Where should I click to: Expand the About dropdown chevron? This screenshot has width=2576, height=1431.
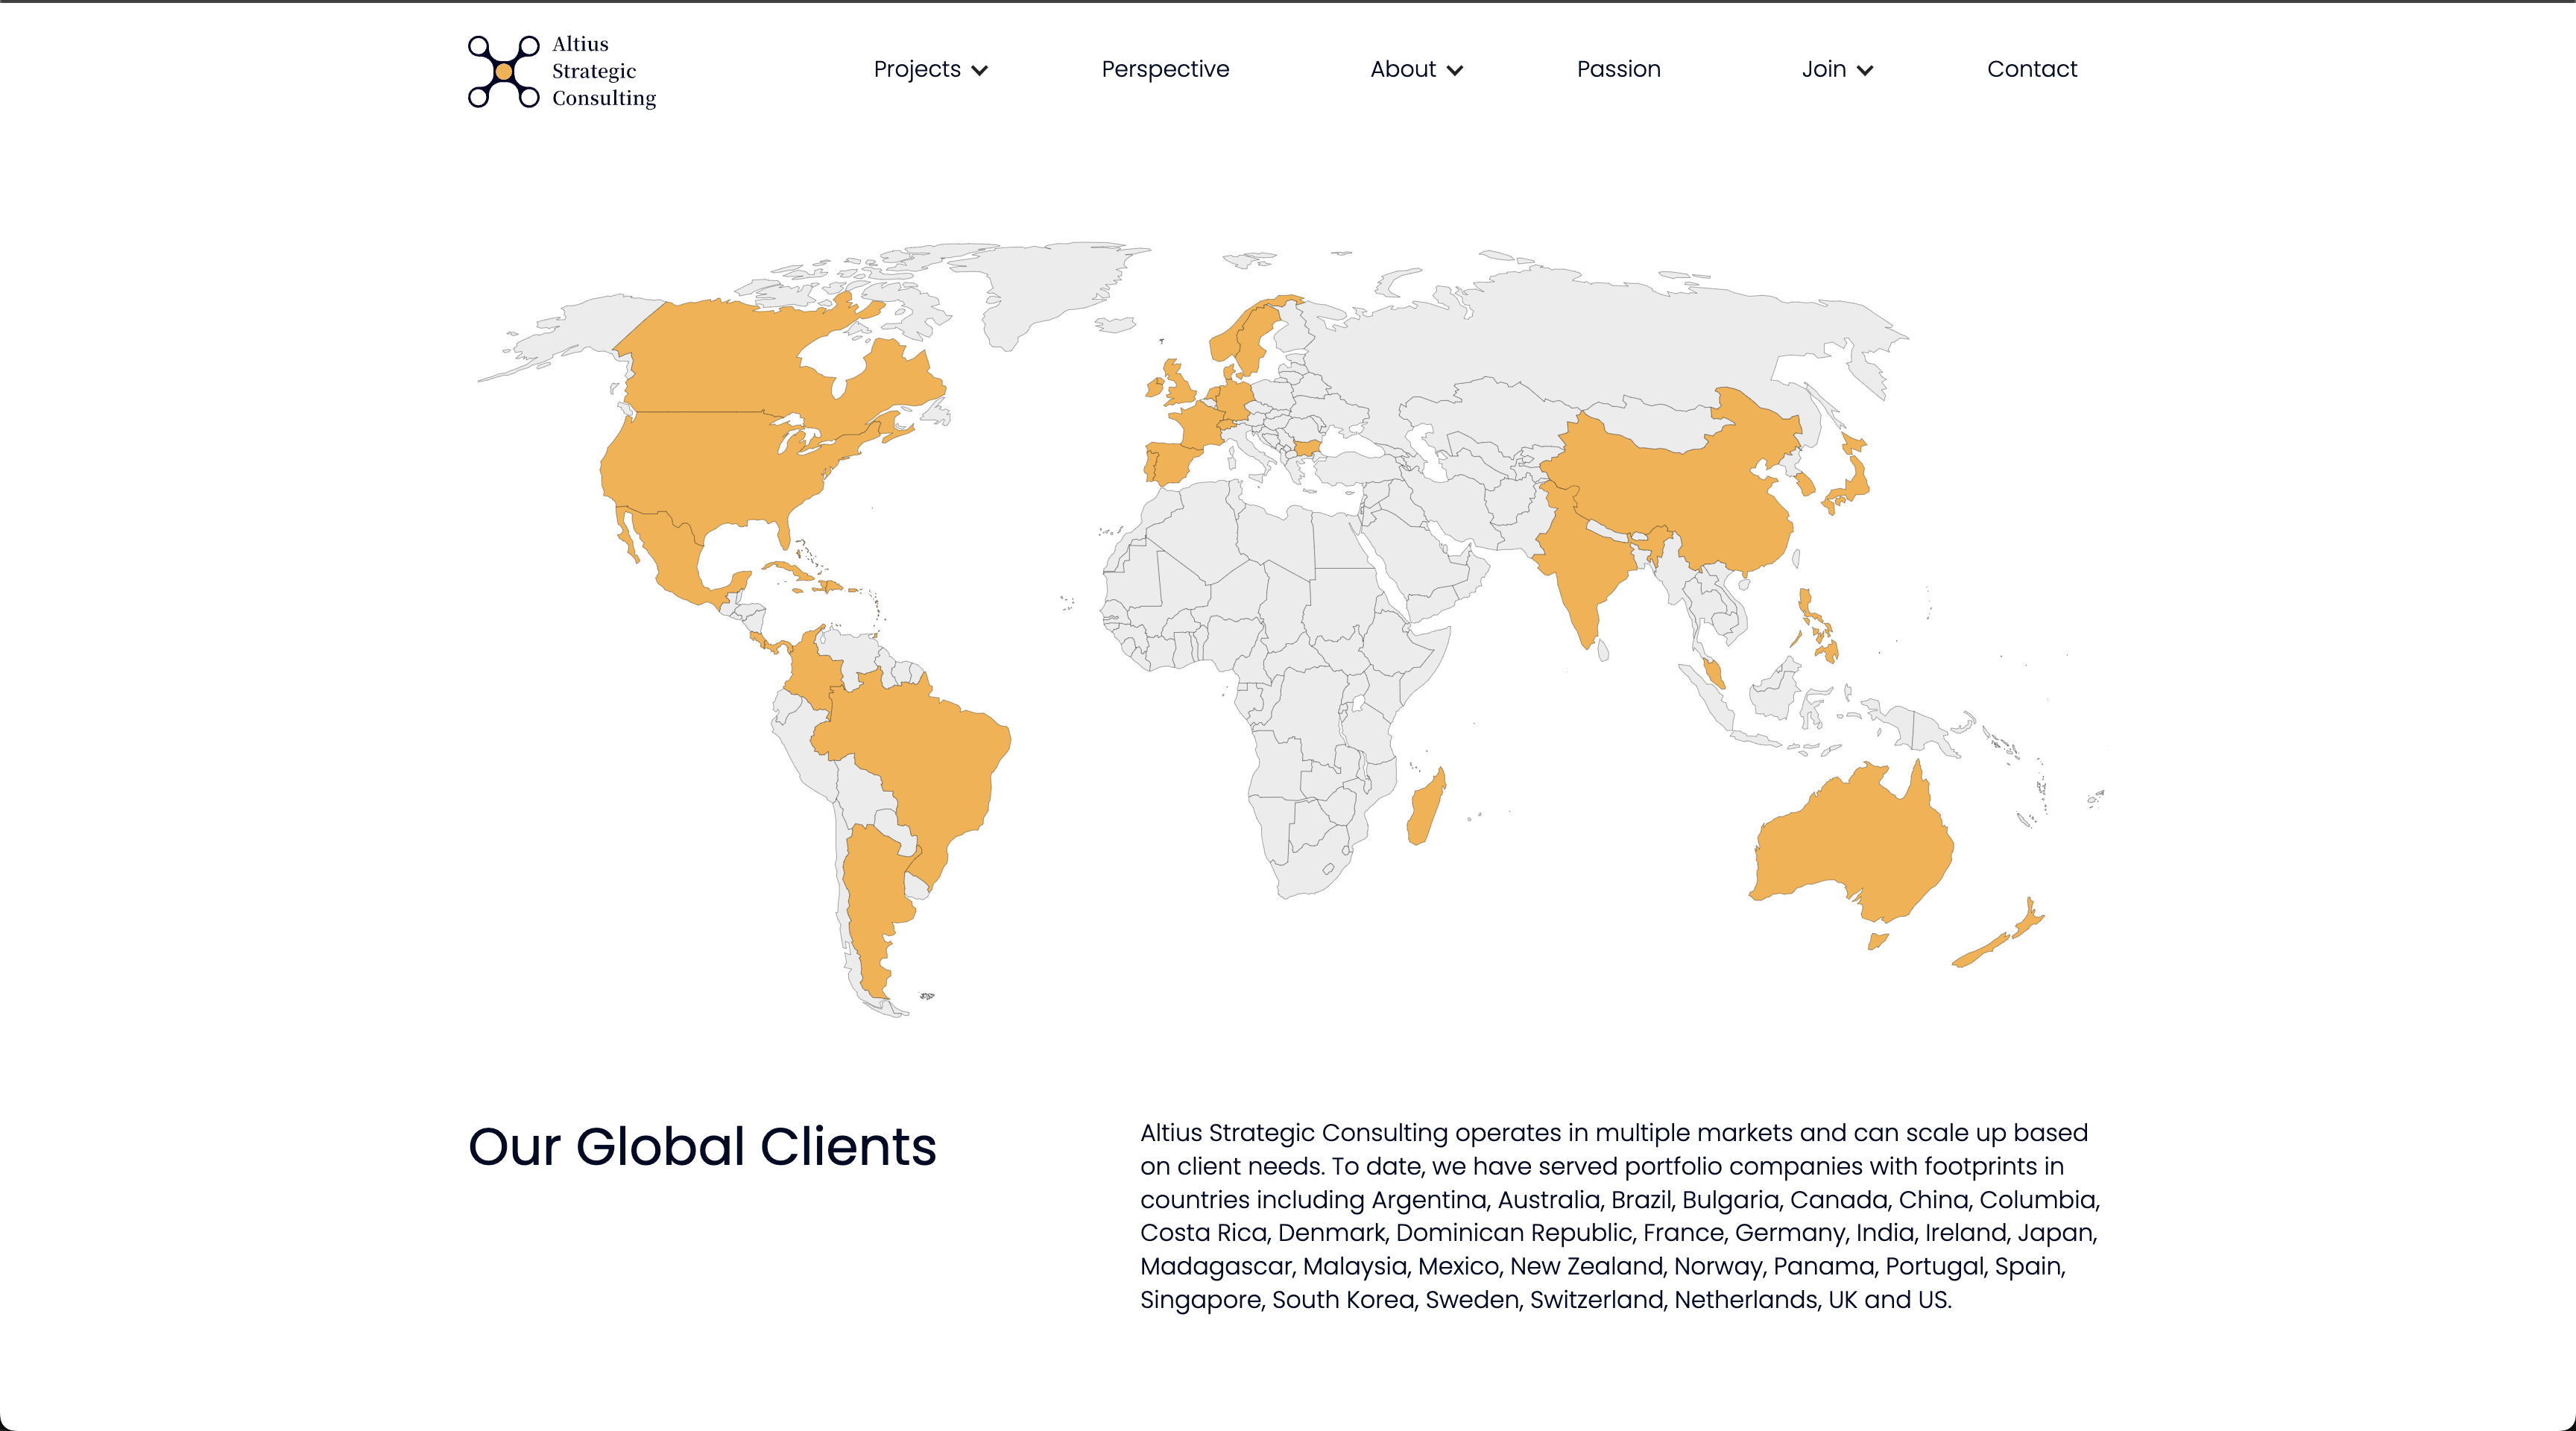[x=1455, y=70]
